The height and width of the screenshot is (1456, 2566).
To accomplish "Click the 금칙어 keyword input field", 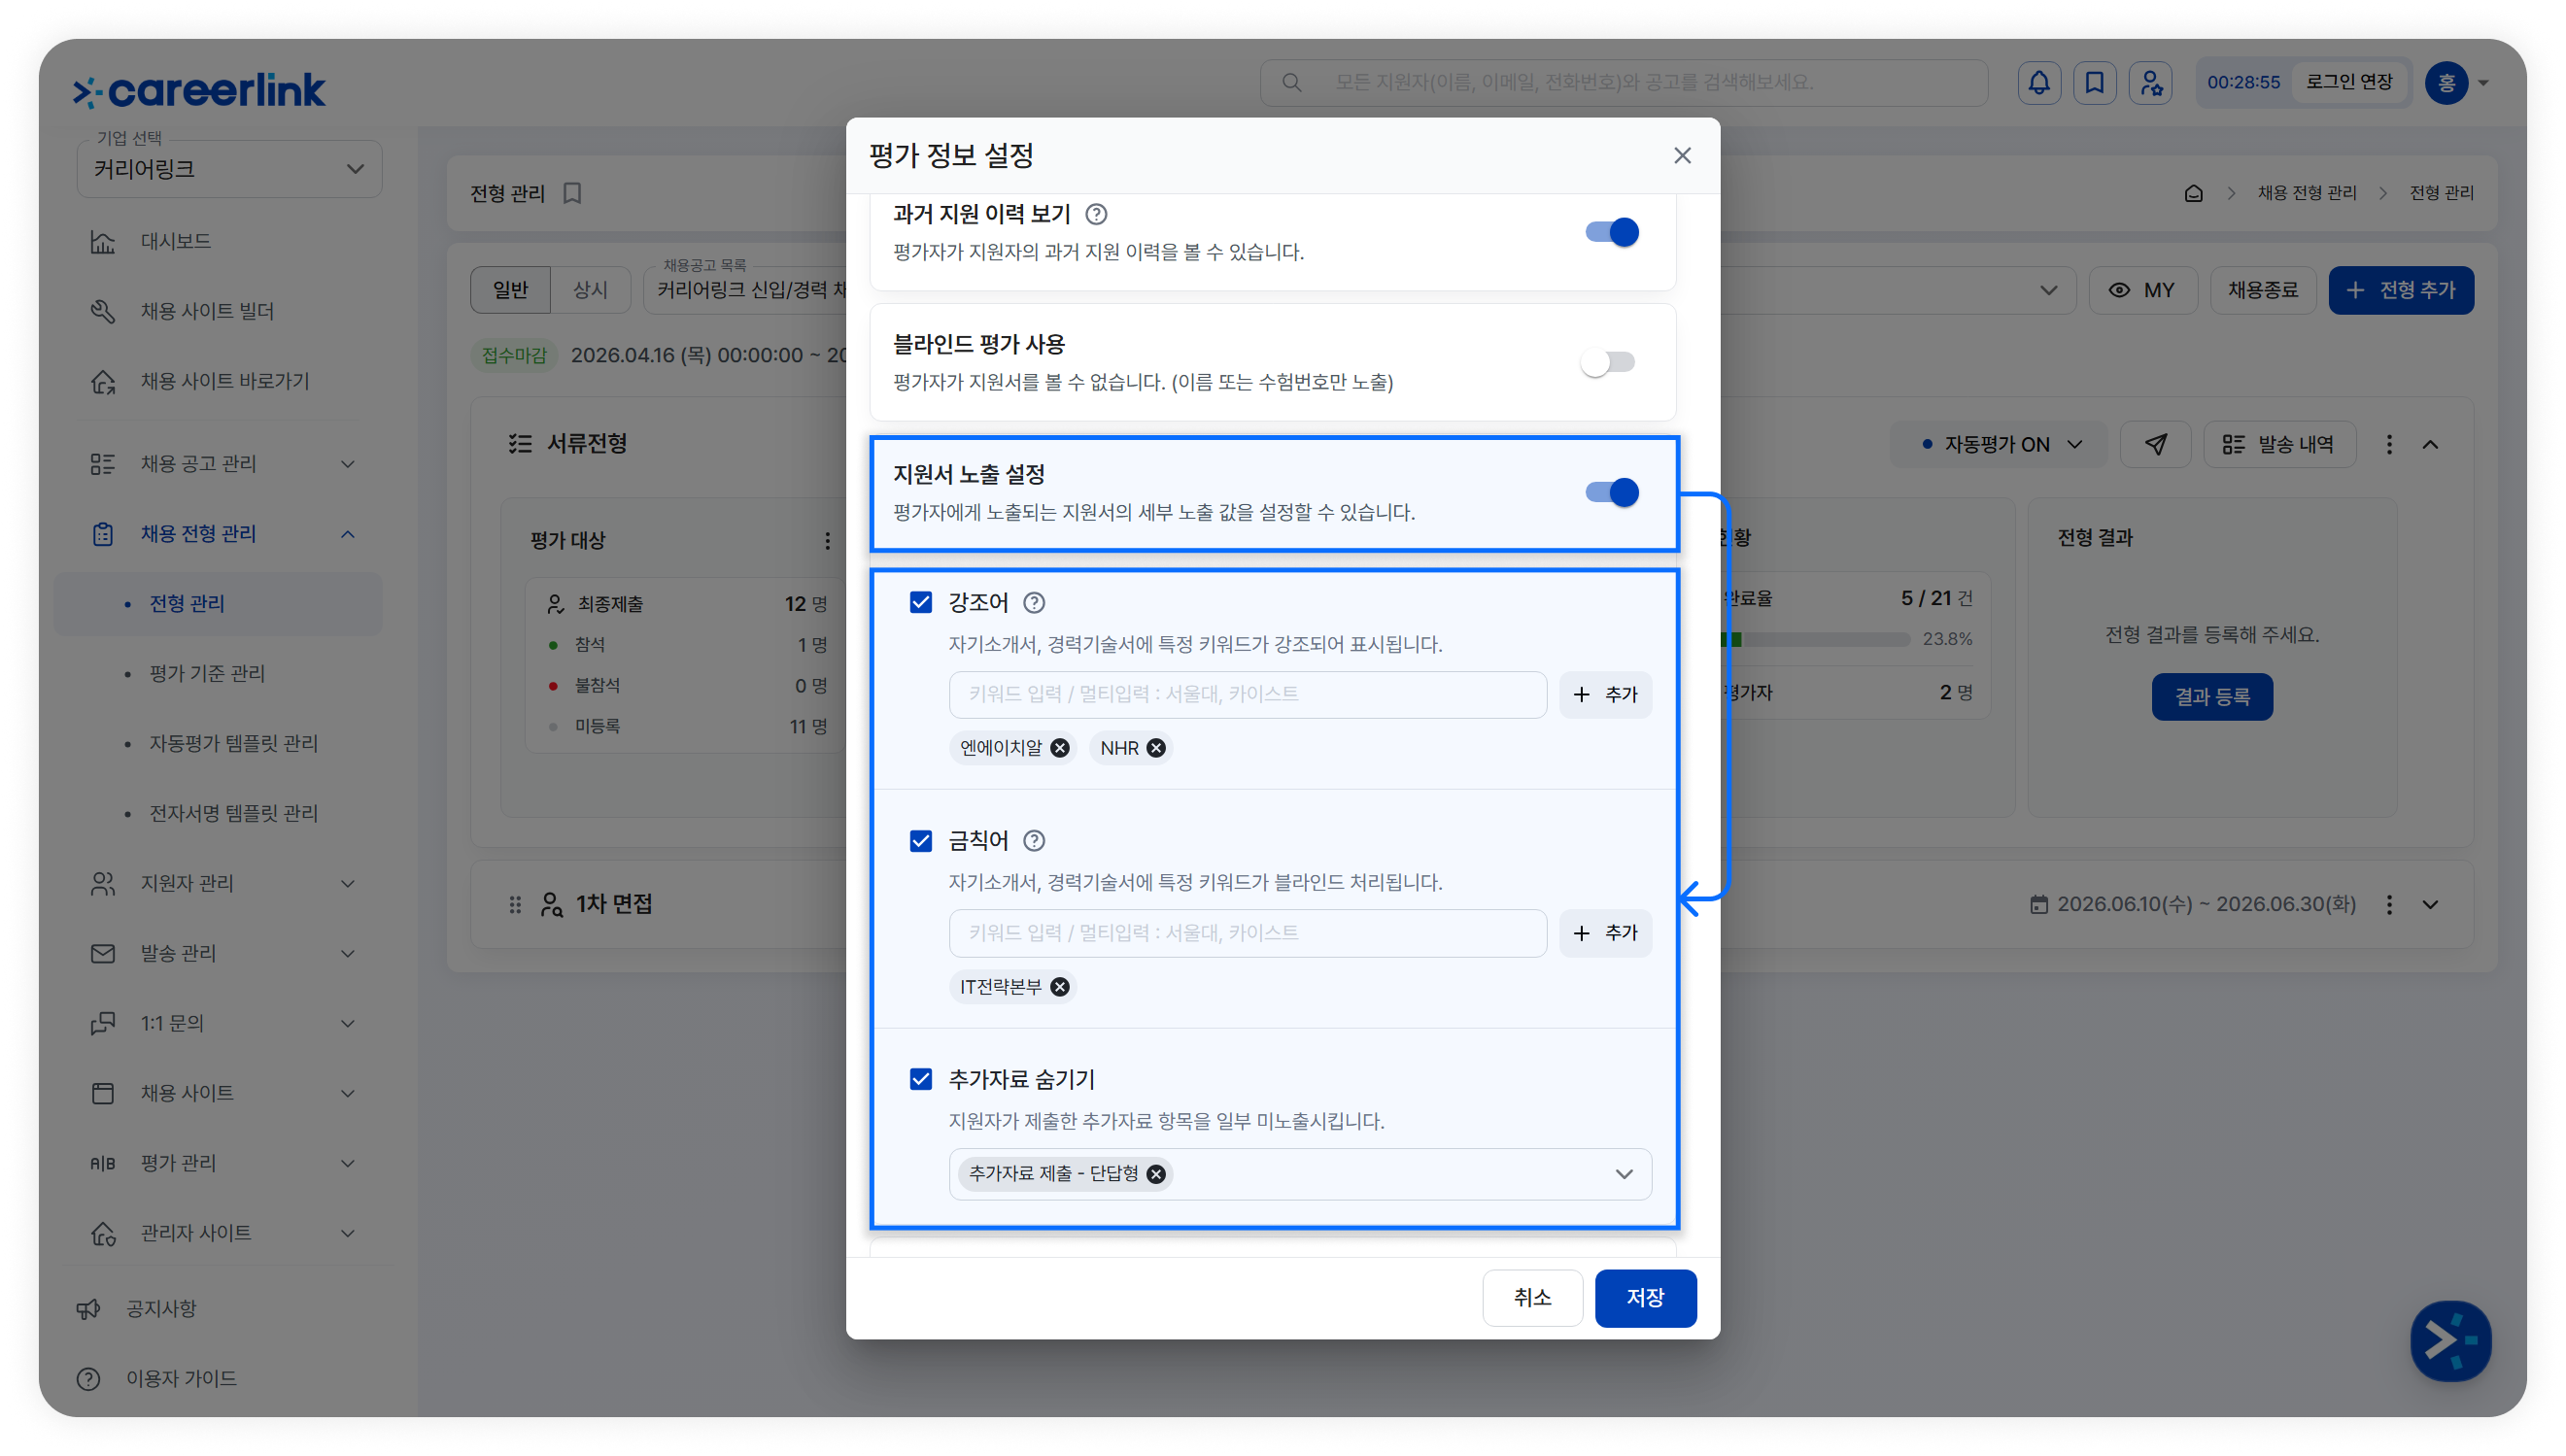I will click(x=1247, y=933).
